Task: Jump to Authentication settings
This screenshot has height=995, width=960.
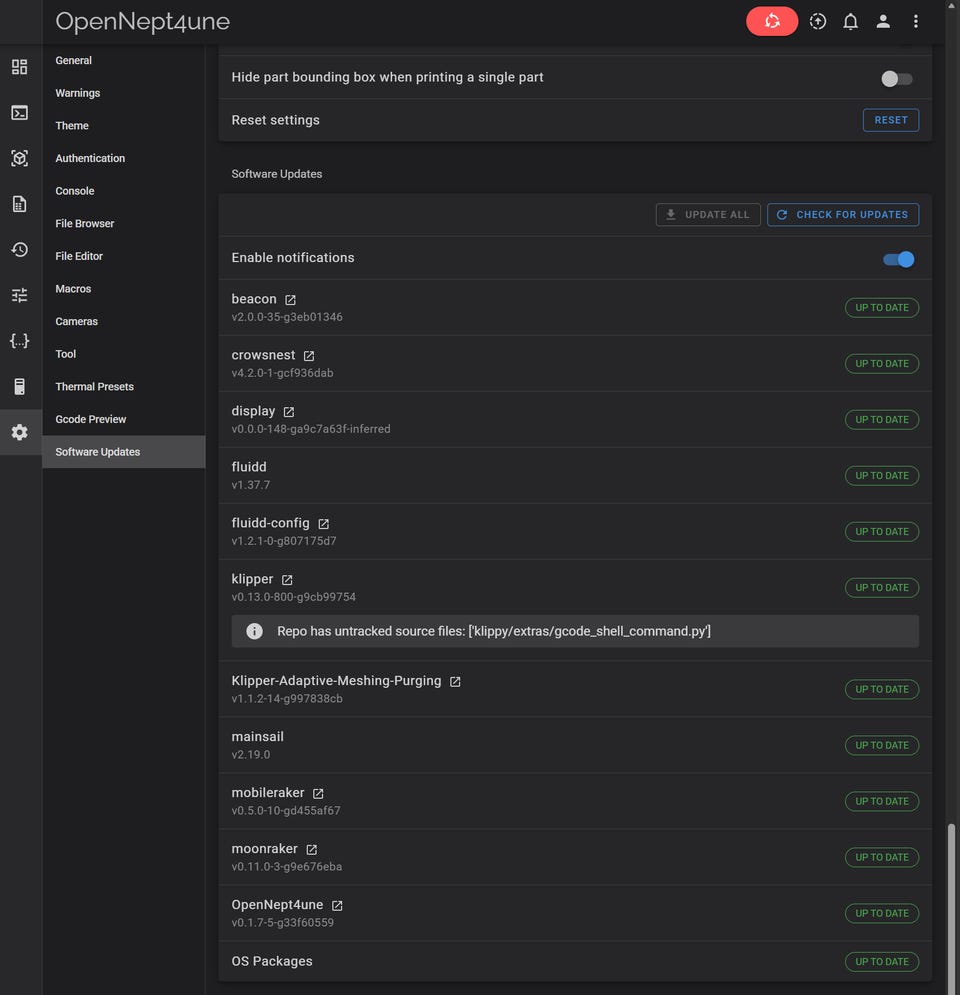Action: [124, 158]
